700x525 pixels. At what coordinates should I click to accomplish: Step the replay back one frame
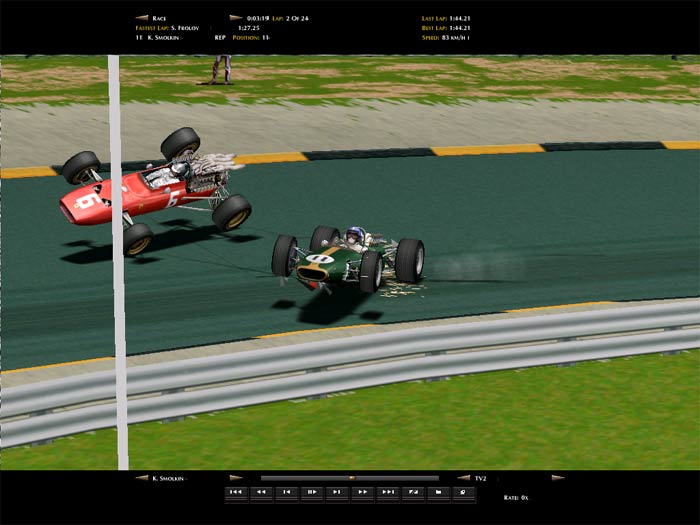pyautogui.click(x=286, y=492)
